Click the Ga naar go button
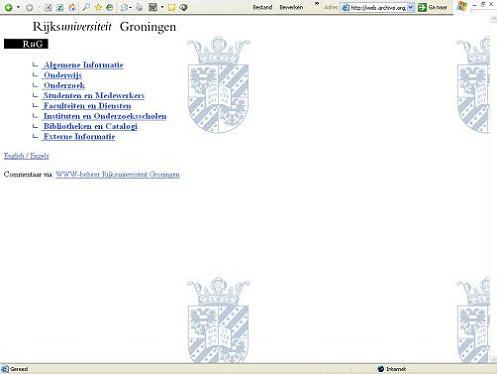The height and width of the screenshot is (374, 497). (432, 7)
